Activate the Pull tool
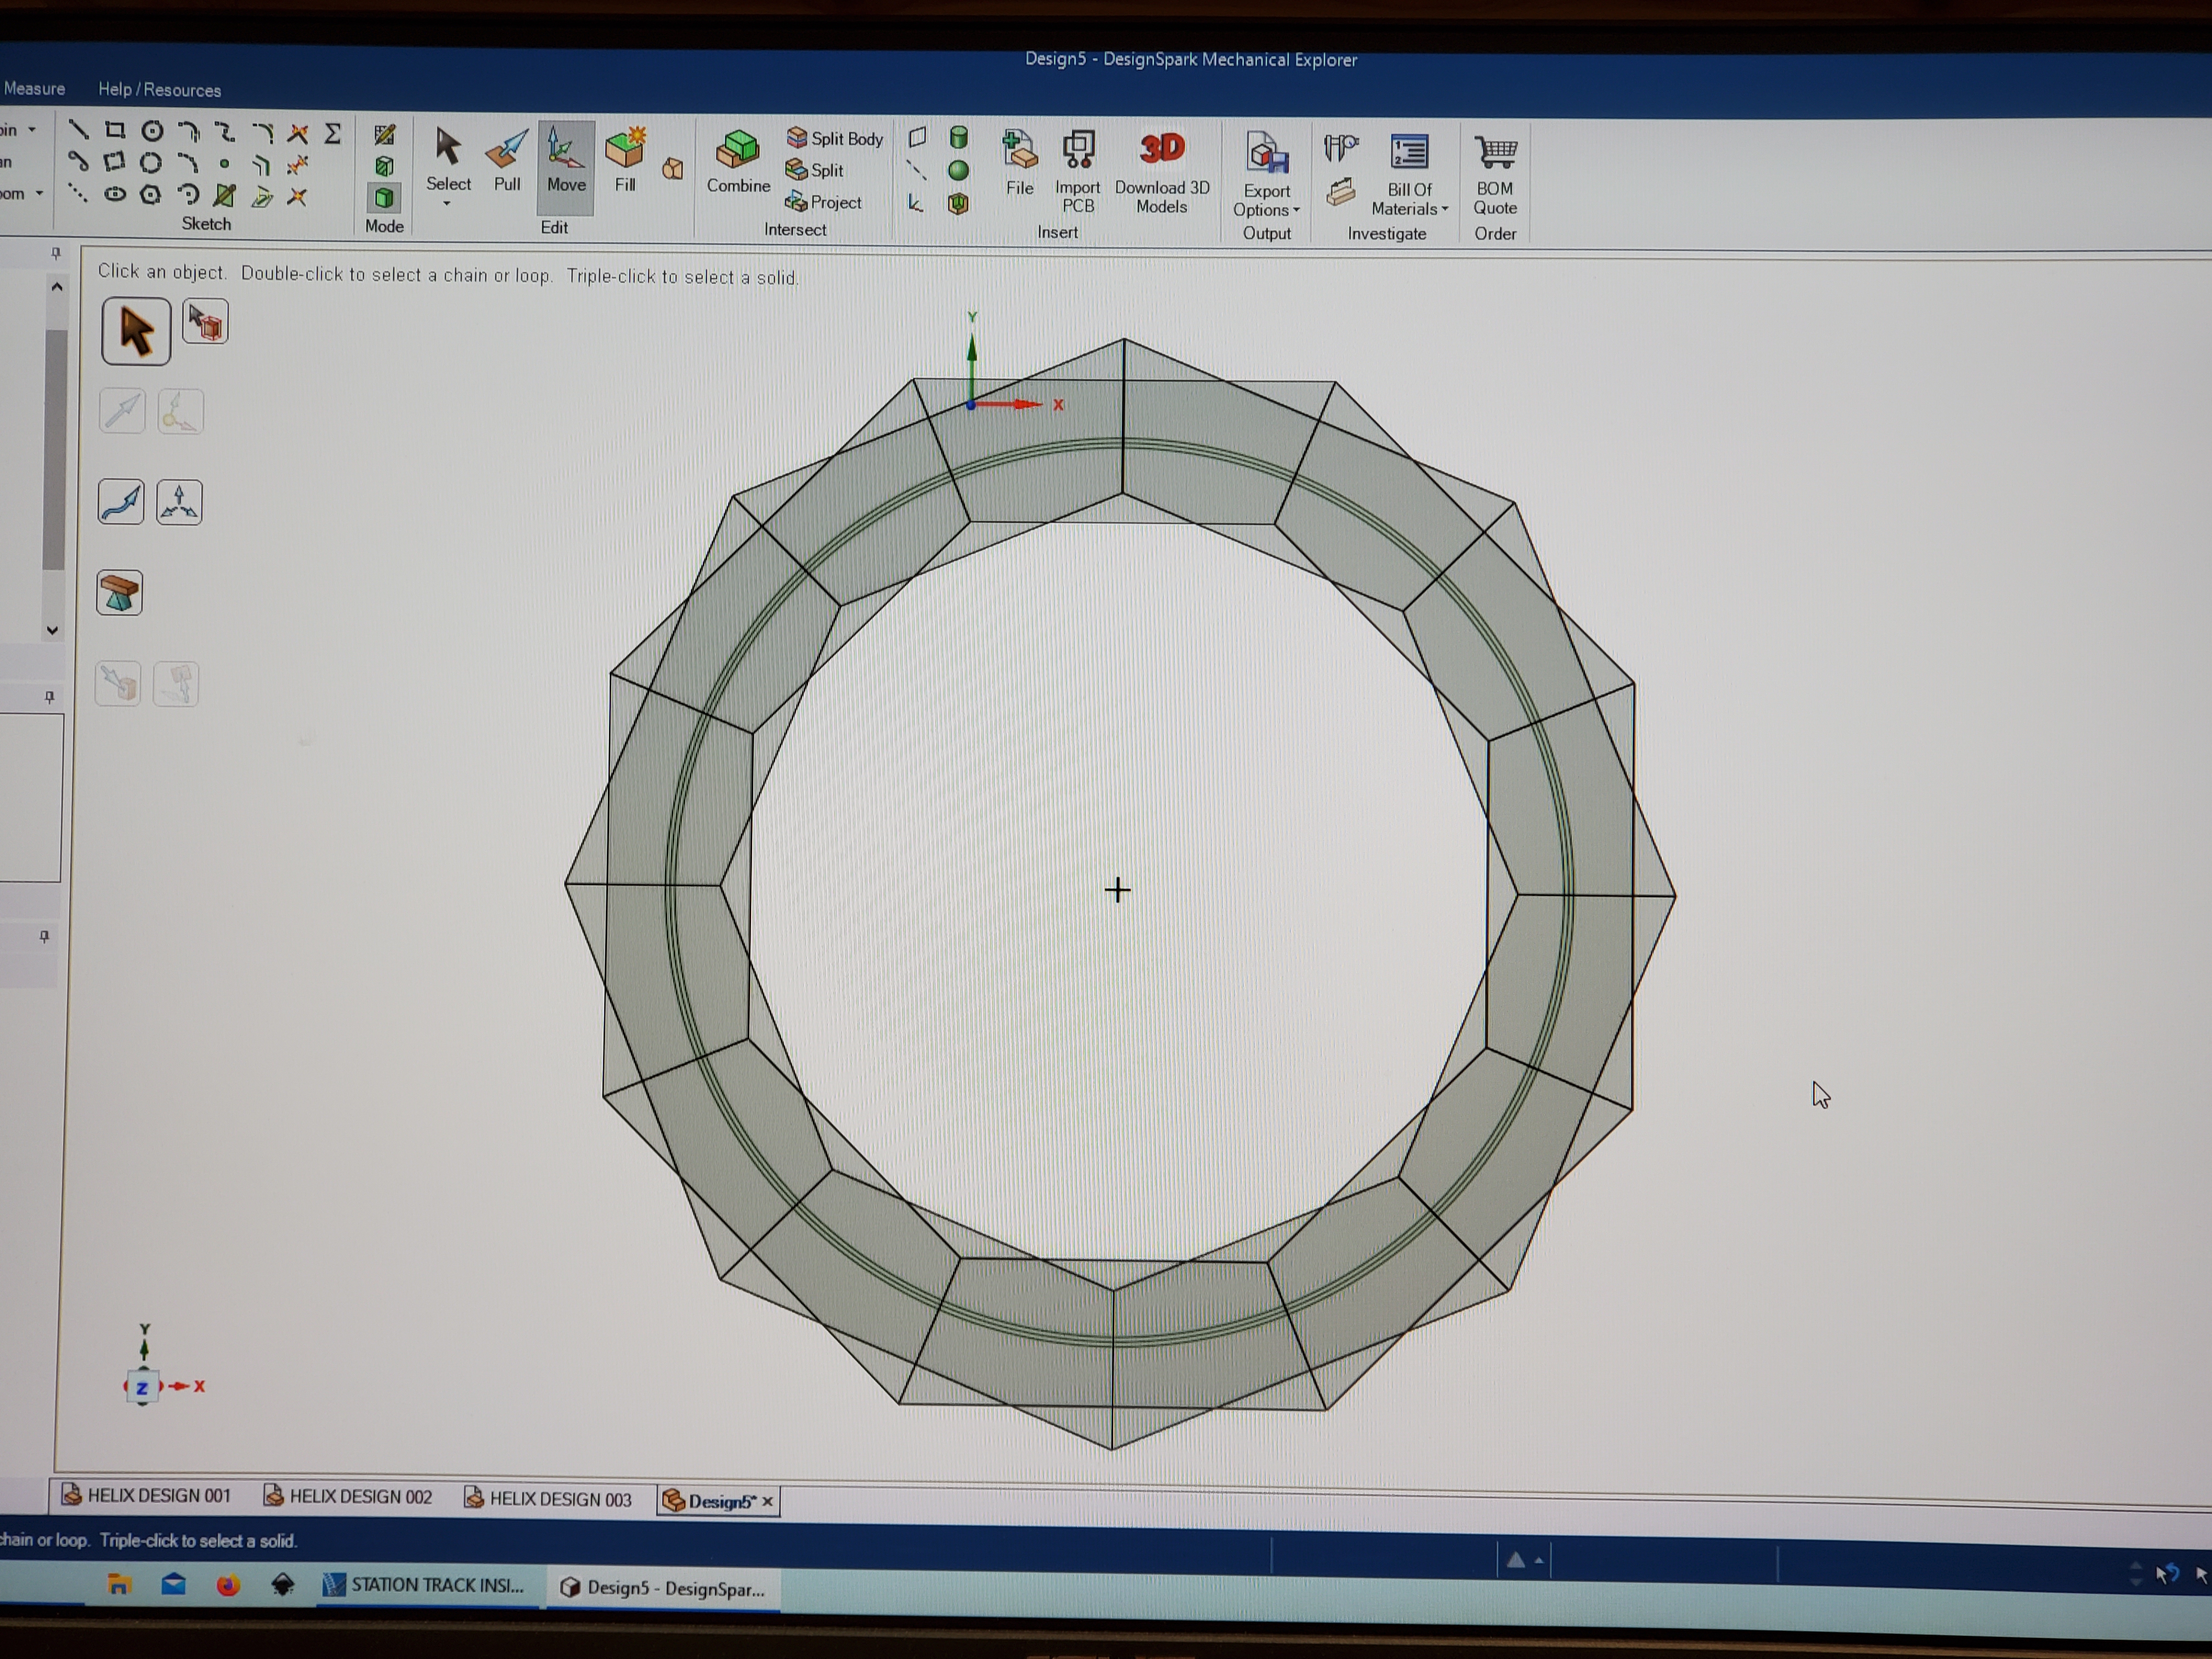Viewport: 2212px width, 1659px height. (x=507, y=161)
